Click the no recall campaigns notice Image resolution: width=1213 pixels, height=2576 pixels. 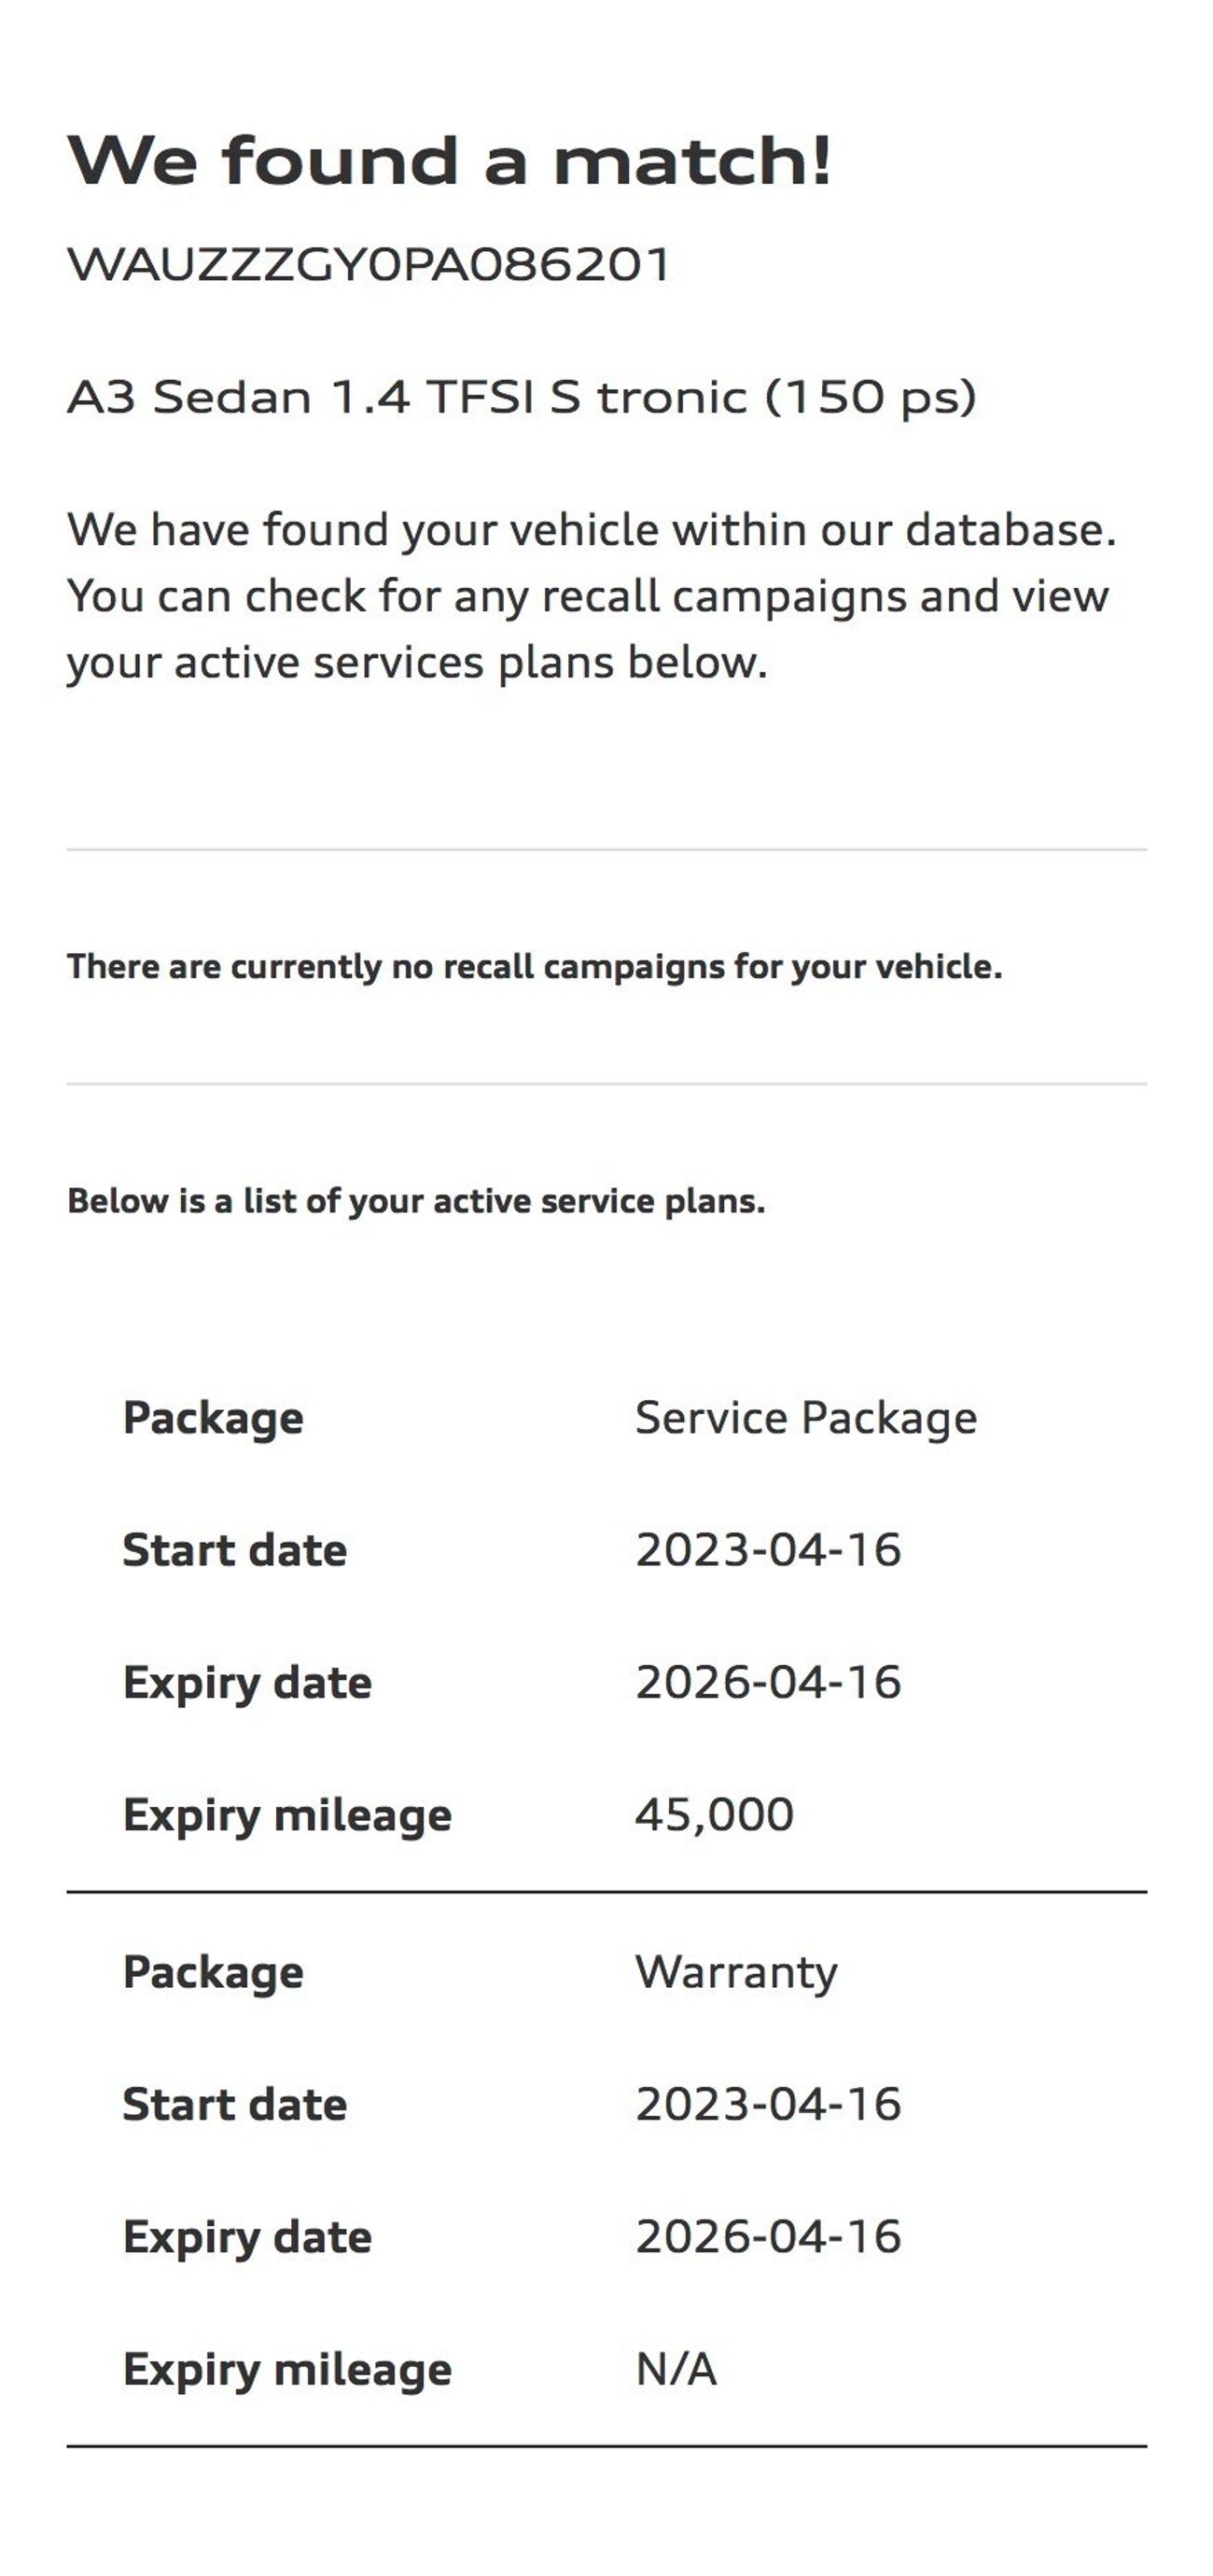(534, 967)
